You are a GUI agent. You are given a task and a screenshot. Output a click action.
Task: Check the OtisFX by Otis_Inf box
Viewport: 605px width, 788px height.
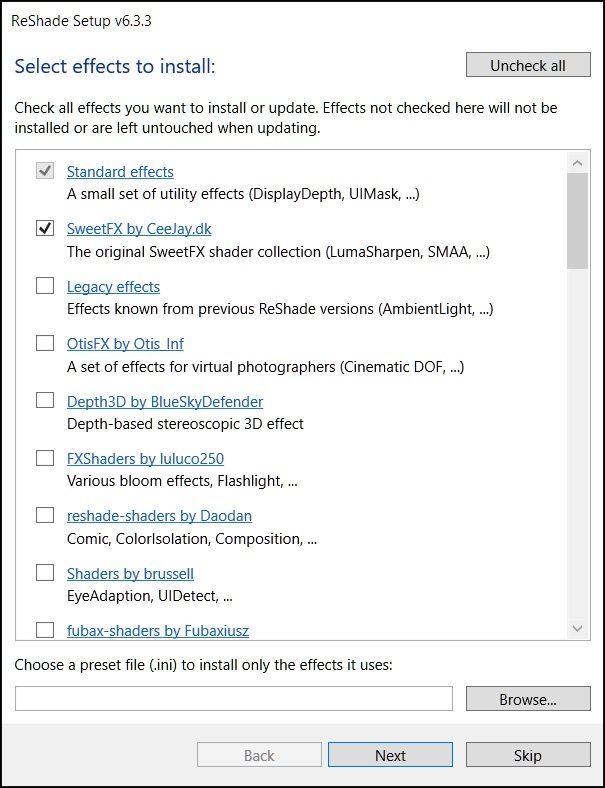pos(45,344)
